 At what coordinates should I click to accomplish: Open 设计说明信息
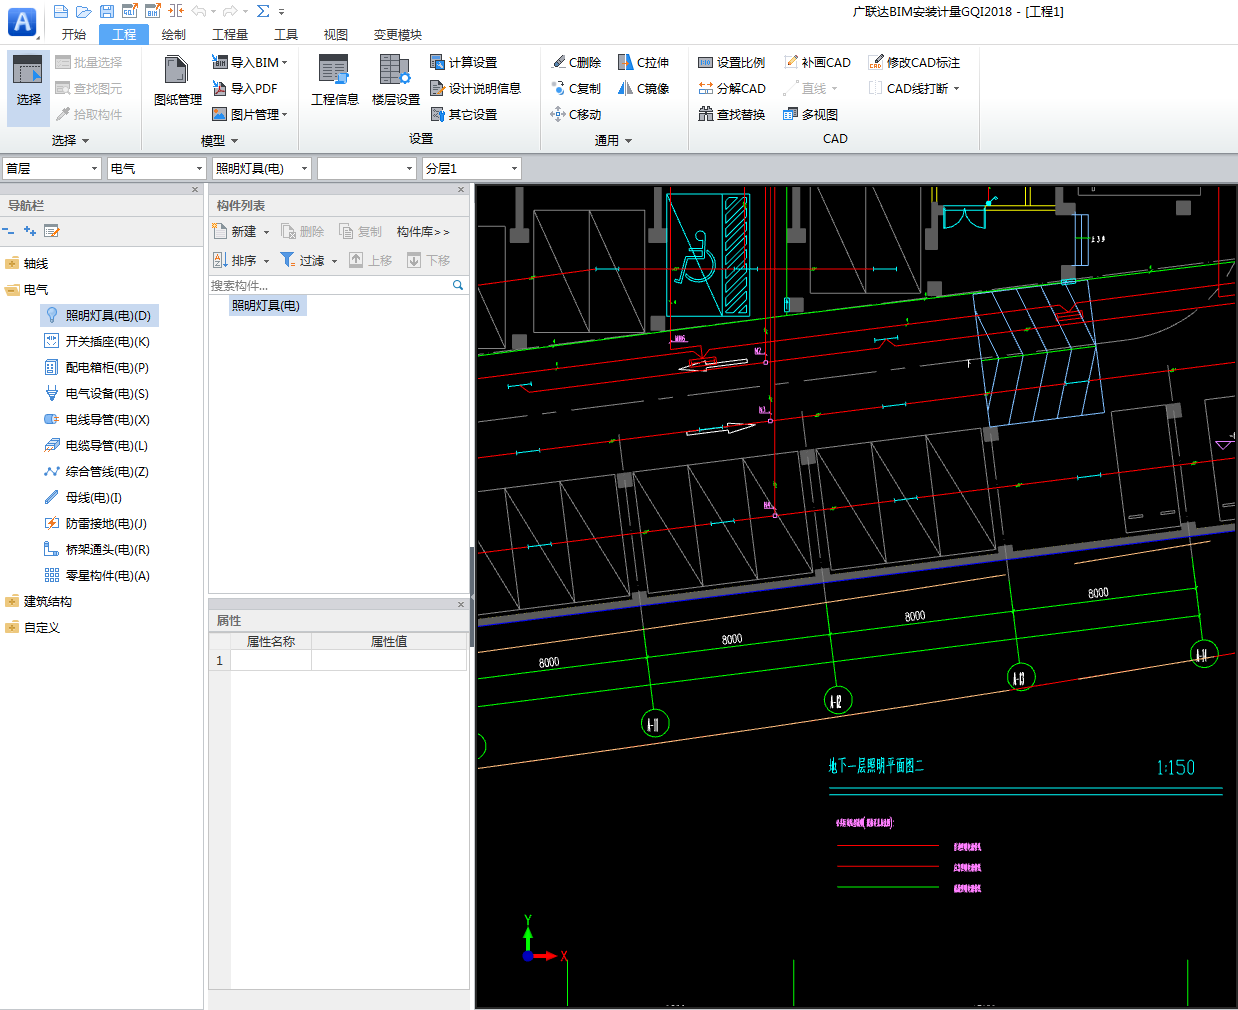click(x=475, y=88)
